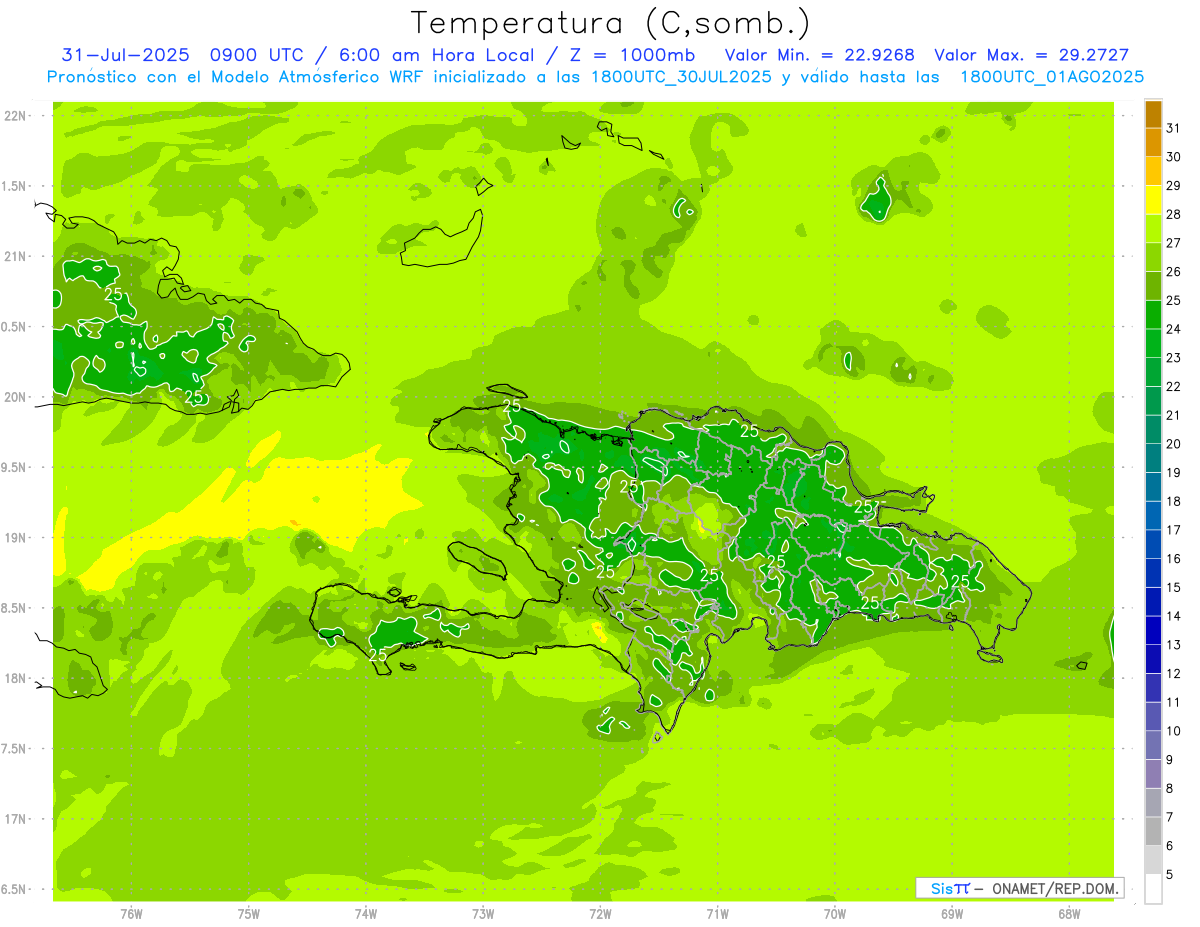Screen dimensions: 1200x927
Task: Pick the gray legend band between 6 and 7
Action: [x=1153, y=832]
